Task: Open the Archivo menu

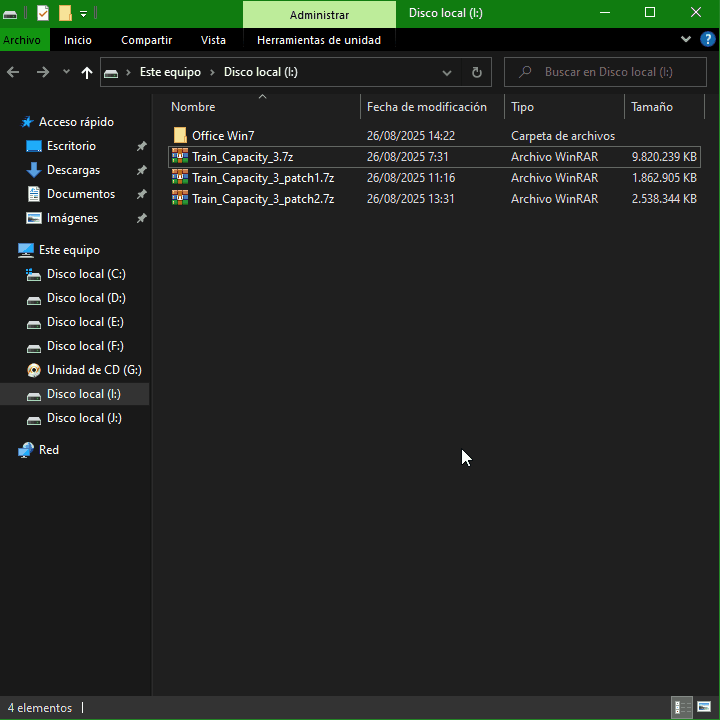Action: pos(22,40)
